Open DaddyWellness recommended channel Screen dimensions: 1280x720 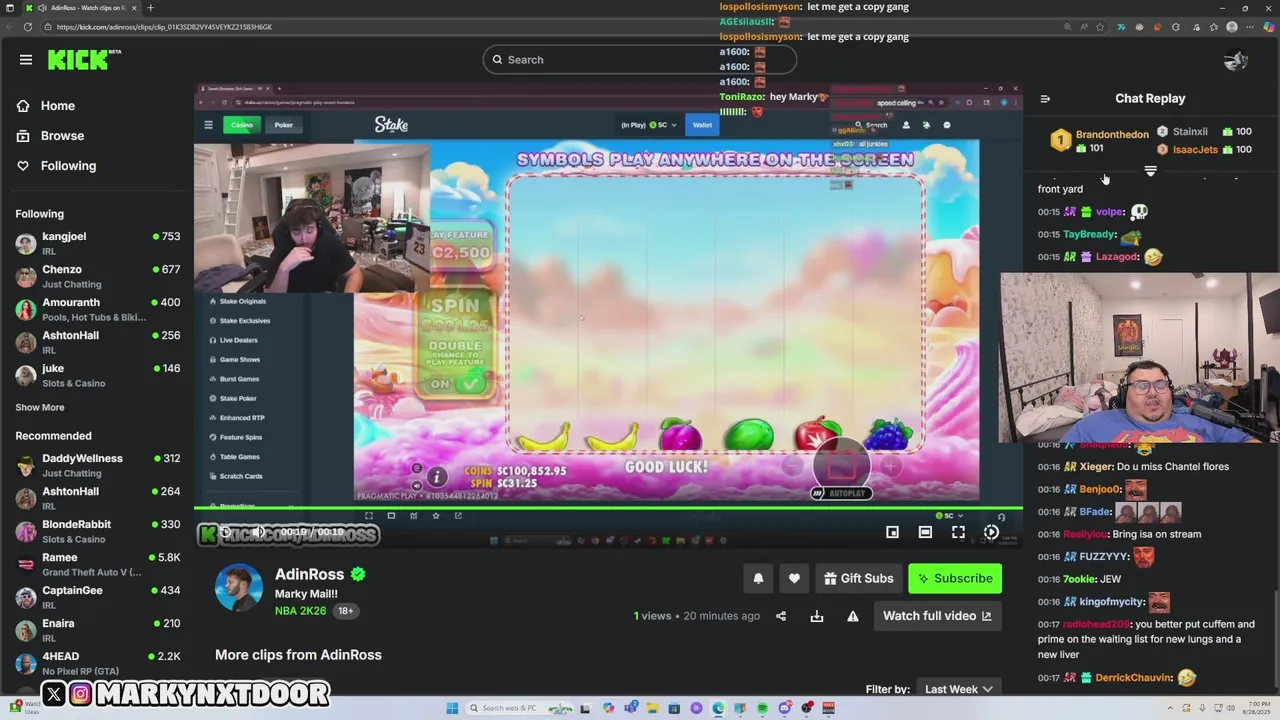(96, 465)
